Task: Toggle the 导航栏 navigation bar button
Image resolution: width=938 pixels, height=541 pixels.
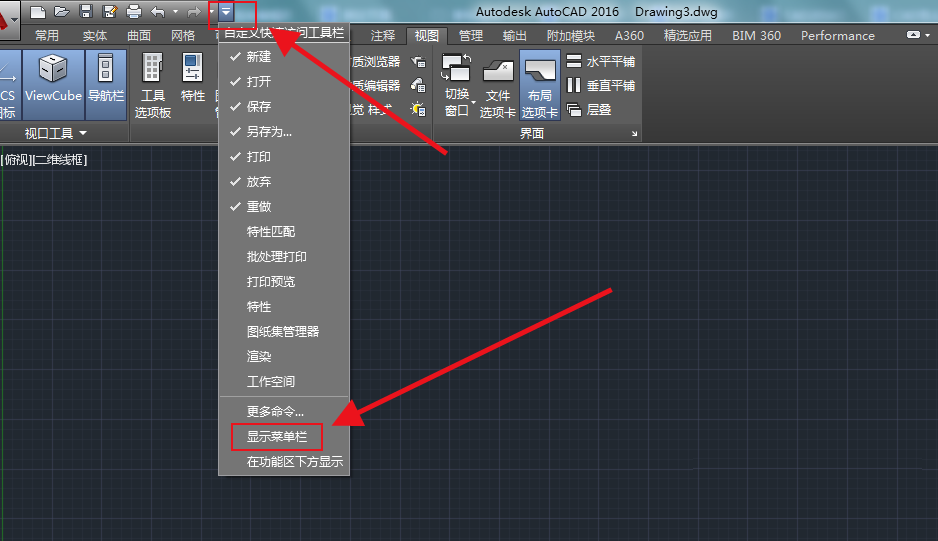Action: click(x=106, y=84)
